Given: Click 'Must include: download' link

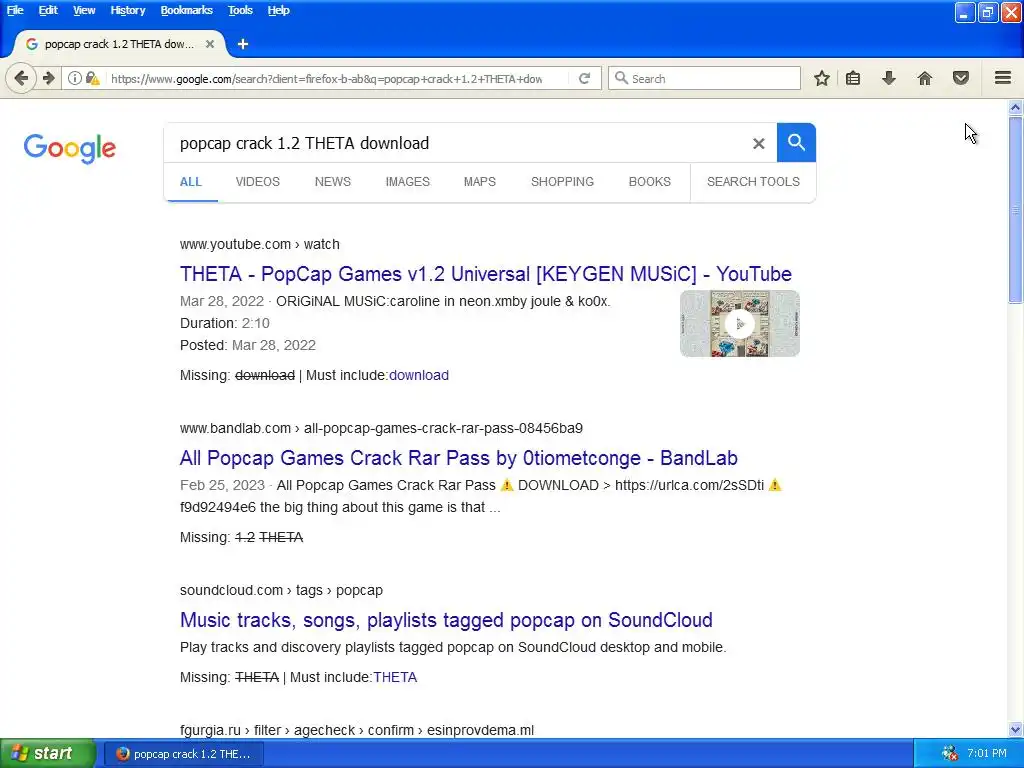Looking at the screenshot, I should (x=419, y=375).
